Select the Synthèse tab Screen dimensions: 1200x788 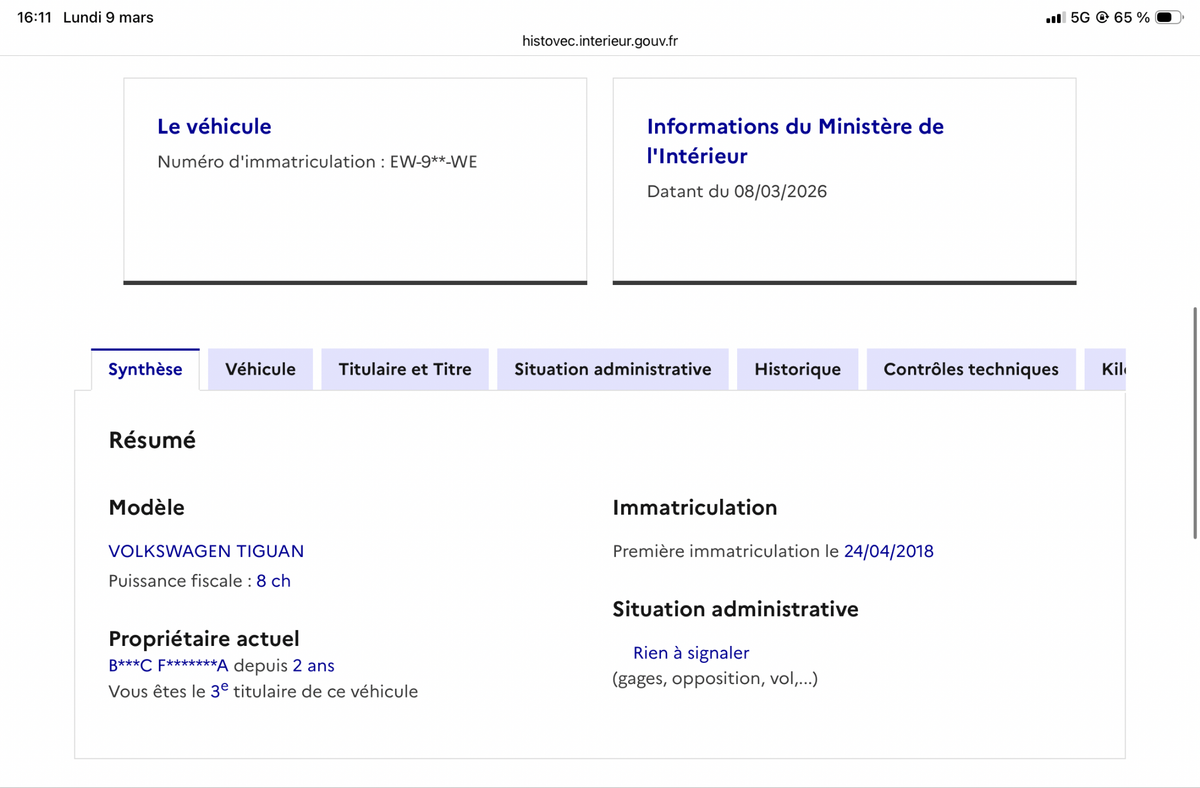(145, 369)
